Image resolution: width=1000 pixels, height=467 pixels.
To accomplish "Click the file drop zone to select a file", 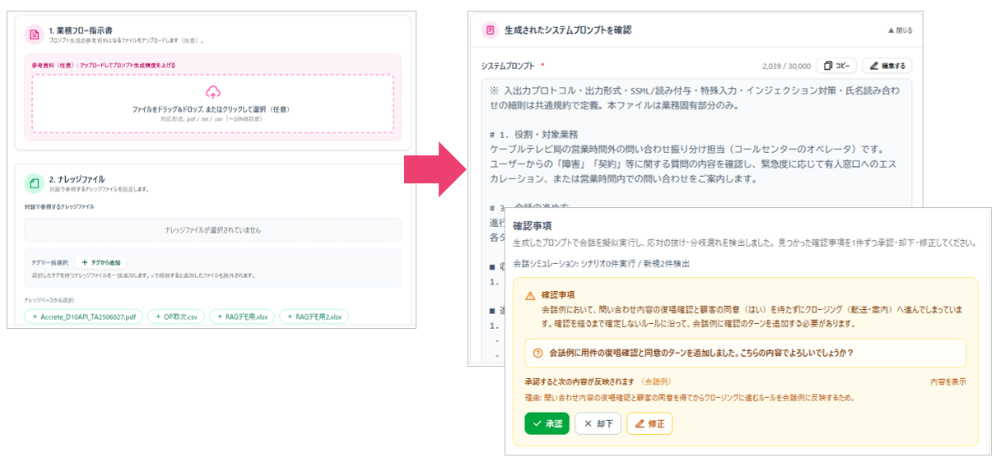I will pos(212,103).
